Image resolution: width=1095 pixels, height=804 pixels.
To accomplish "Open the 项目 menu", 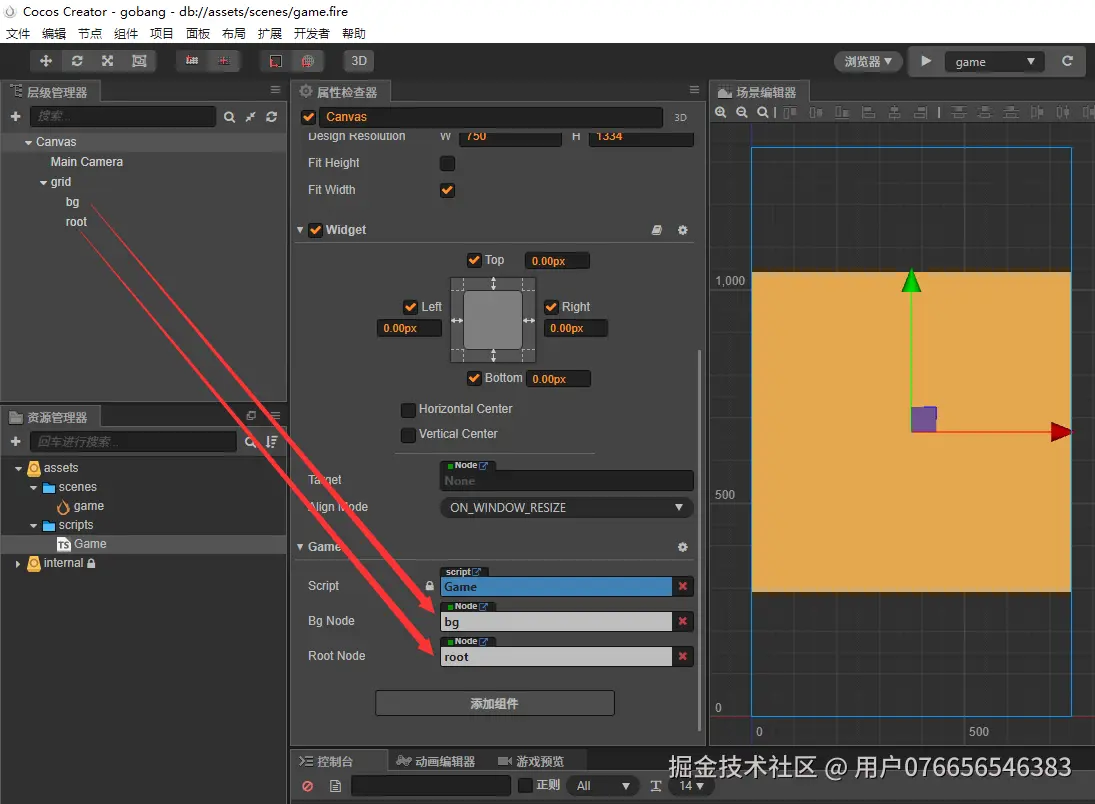I will coord(161,34).
